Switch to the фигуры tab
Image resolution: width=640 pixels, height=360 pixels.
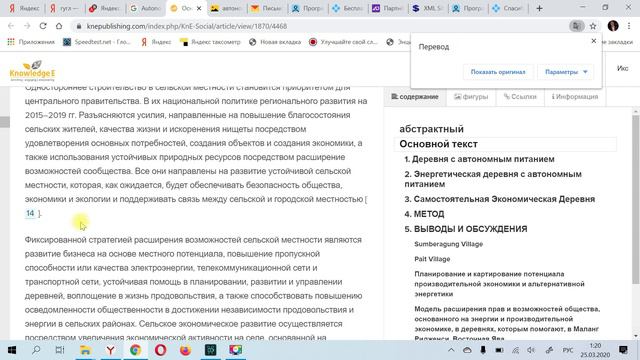(471, 97)
